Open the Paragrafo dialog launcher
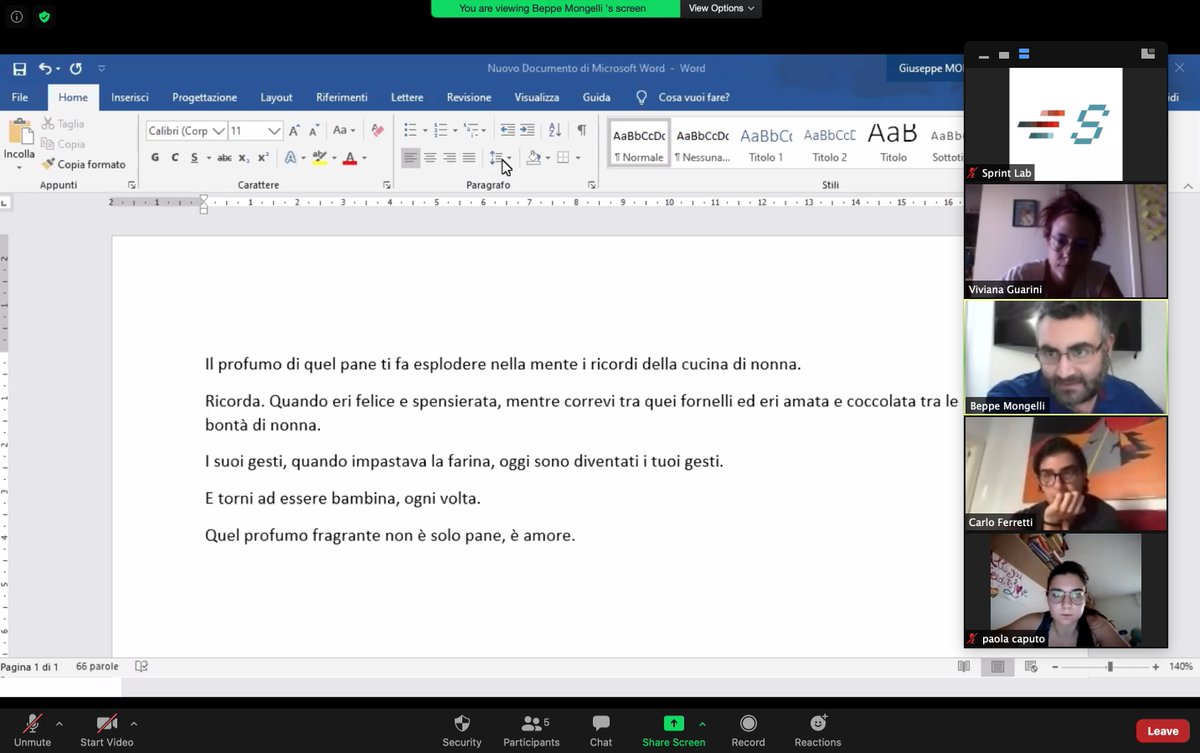Screen dimensions: 1200x753 592,186
